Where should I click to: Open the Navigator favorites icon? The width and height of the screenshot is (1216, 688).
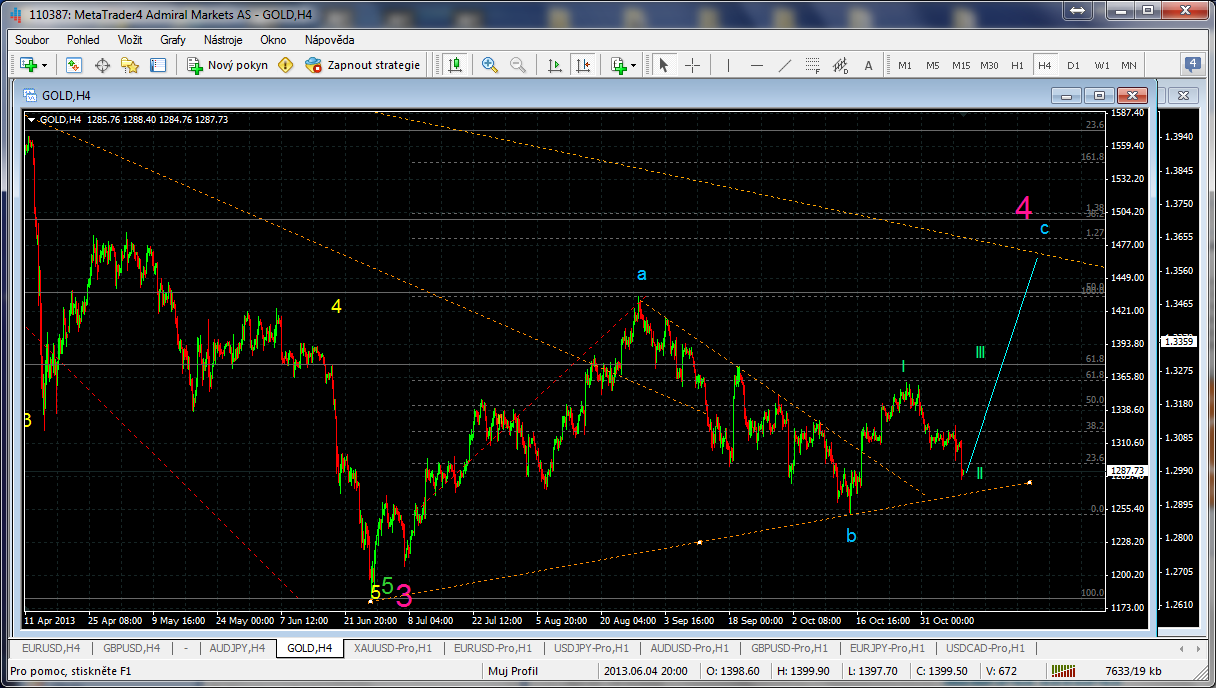(129, 65)
